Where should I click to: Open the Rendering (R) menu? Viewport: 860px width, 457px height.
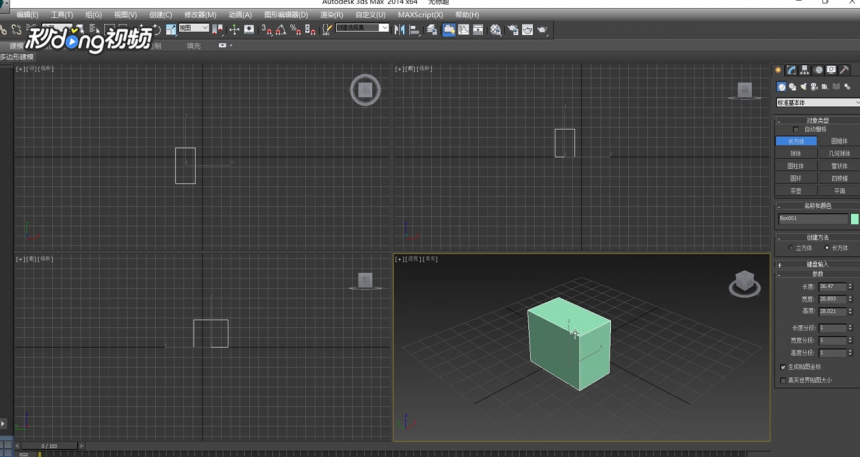[332, 15]
